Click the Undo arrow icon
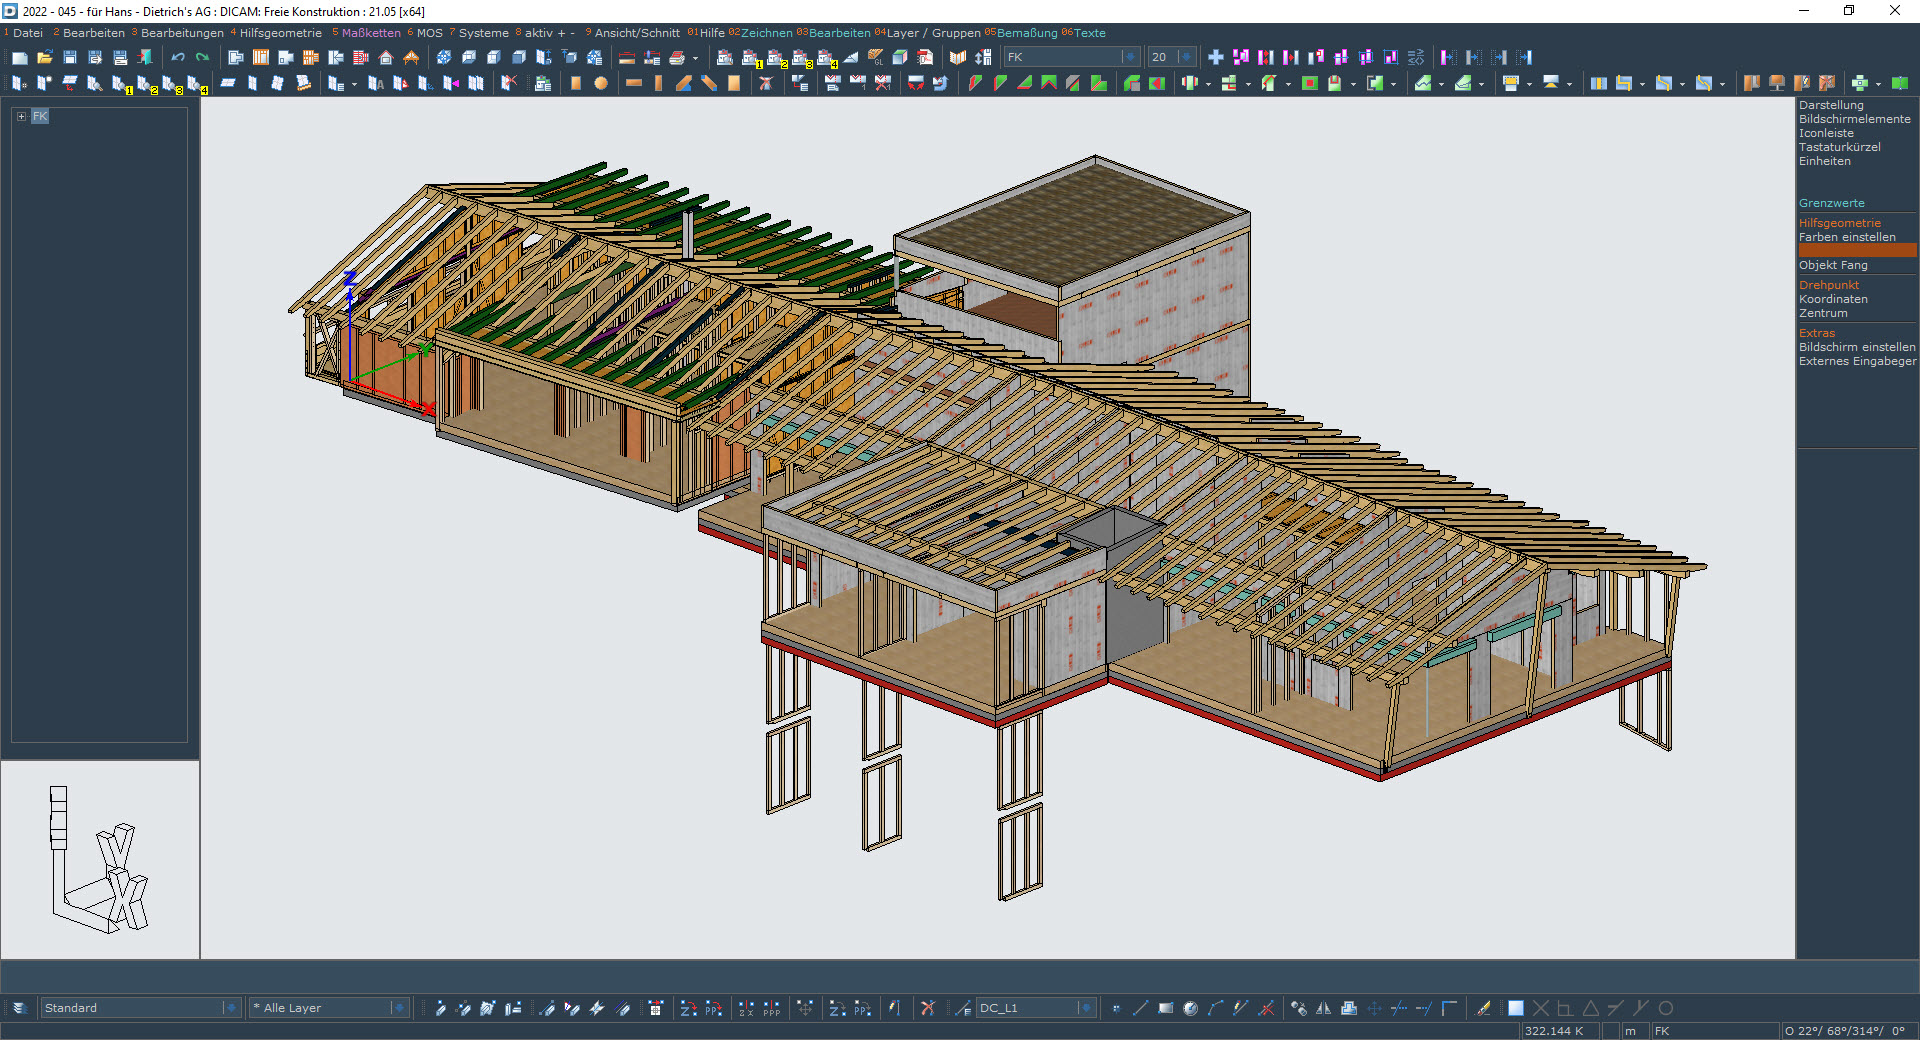This screenshot has height=1040, width=1920. tap(178, 58)
